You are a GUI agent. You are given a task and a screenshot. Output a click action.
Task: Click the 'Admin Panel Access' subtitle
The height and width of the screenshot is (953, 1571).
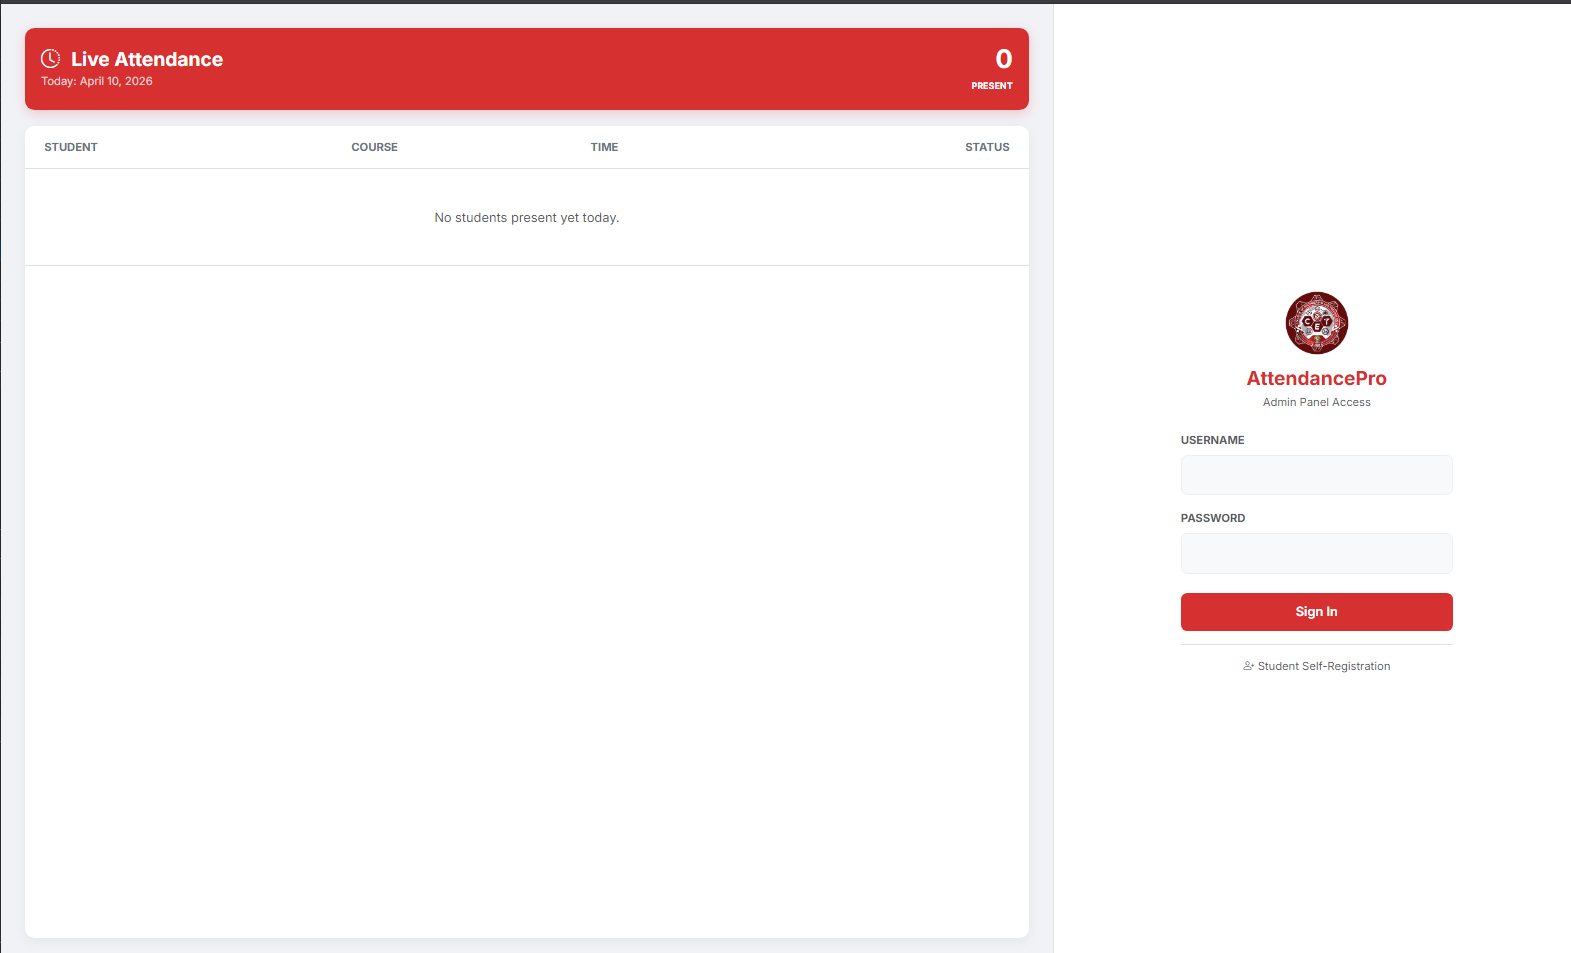tap(1316, 402)
